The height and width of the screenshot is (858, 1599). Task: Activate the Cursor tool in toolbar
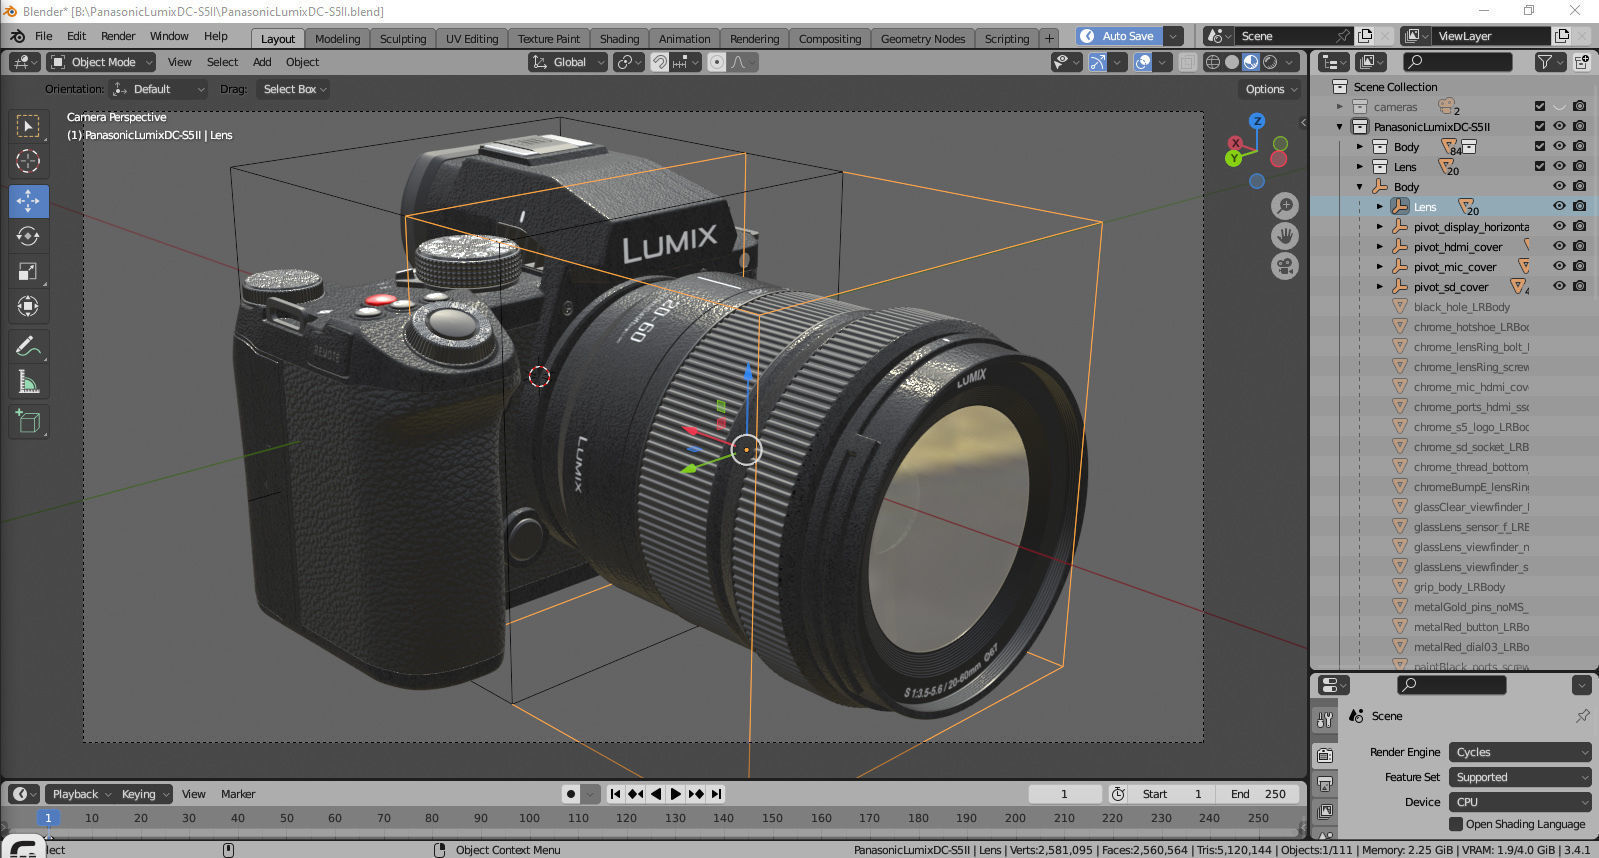pyautogui.click(x=28, y=161)
